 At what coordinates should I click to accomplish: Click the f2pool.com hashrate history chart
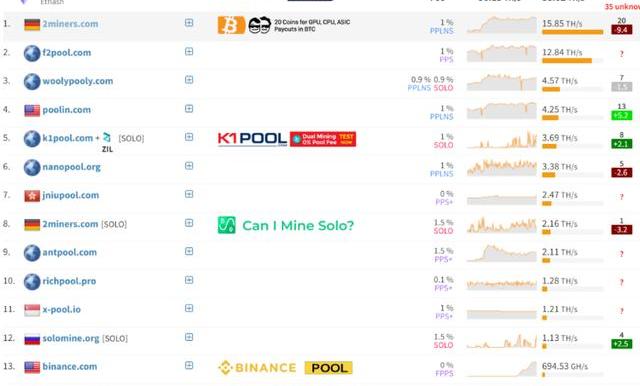(x=502, y=53)
